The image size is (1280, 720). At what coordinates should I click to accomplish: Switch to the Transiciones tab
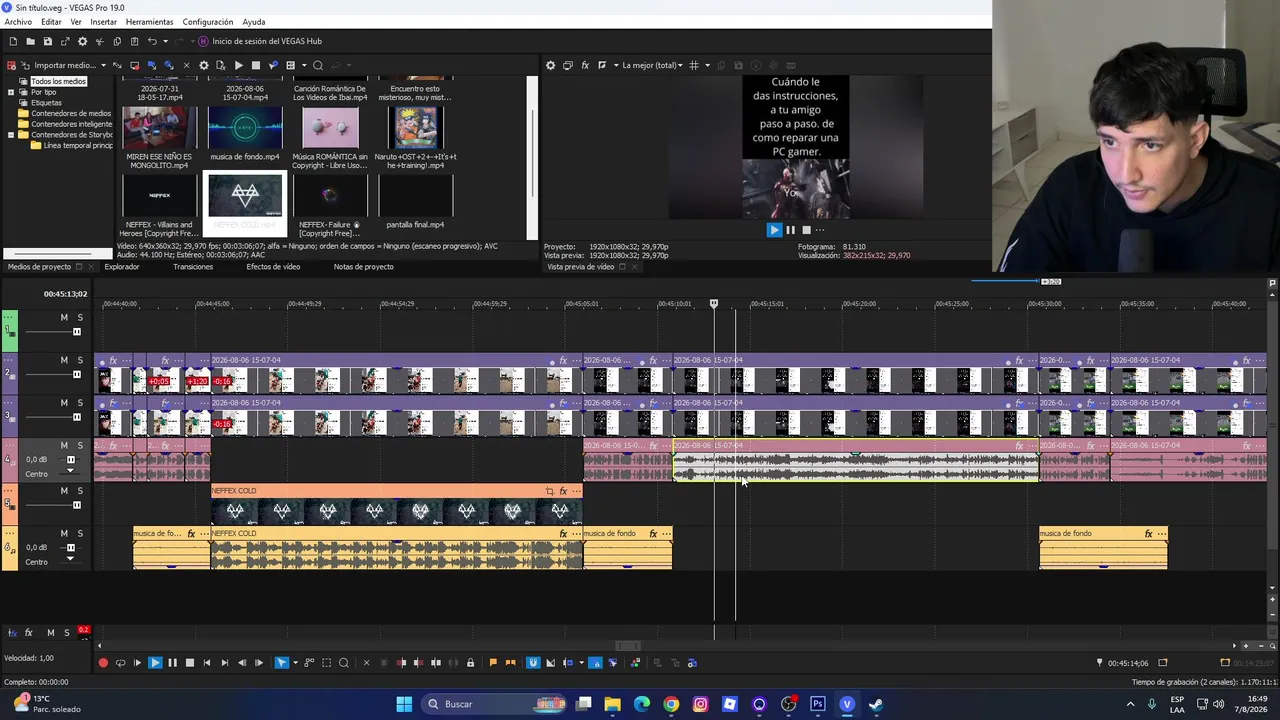point(193,267)
